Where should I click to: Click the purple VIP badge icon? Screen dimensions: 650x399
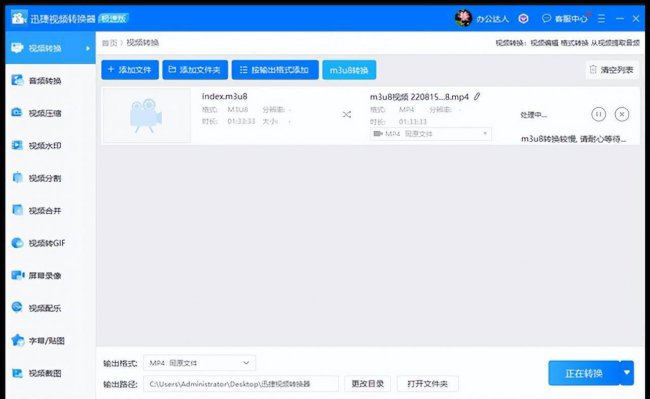click(x=523, y=19)
